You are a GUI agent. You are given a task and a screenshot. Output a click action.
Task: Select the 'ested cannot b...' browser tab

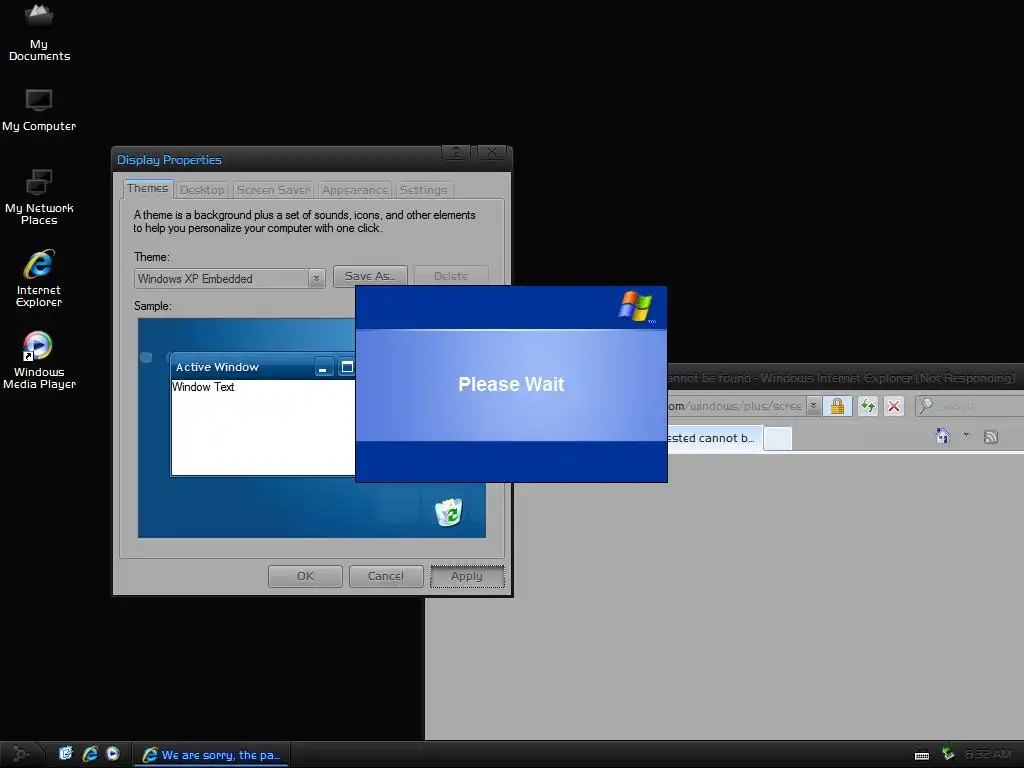coord(714,438)
